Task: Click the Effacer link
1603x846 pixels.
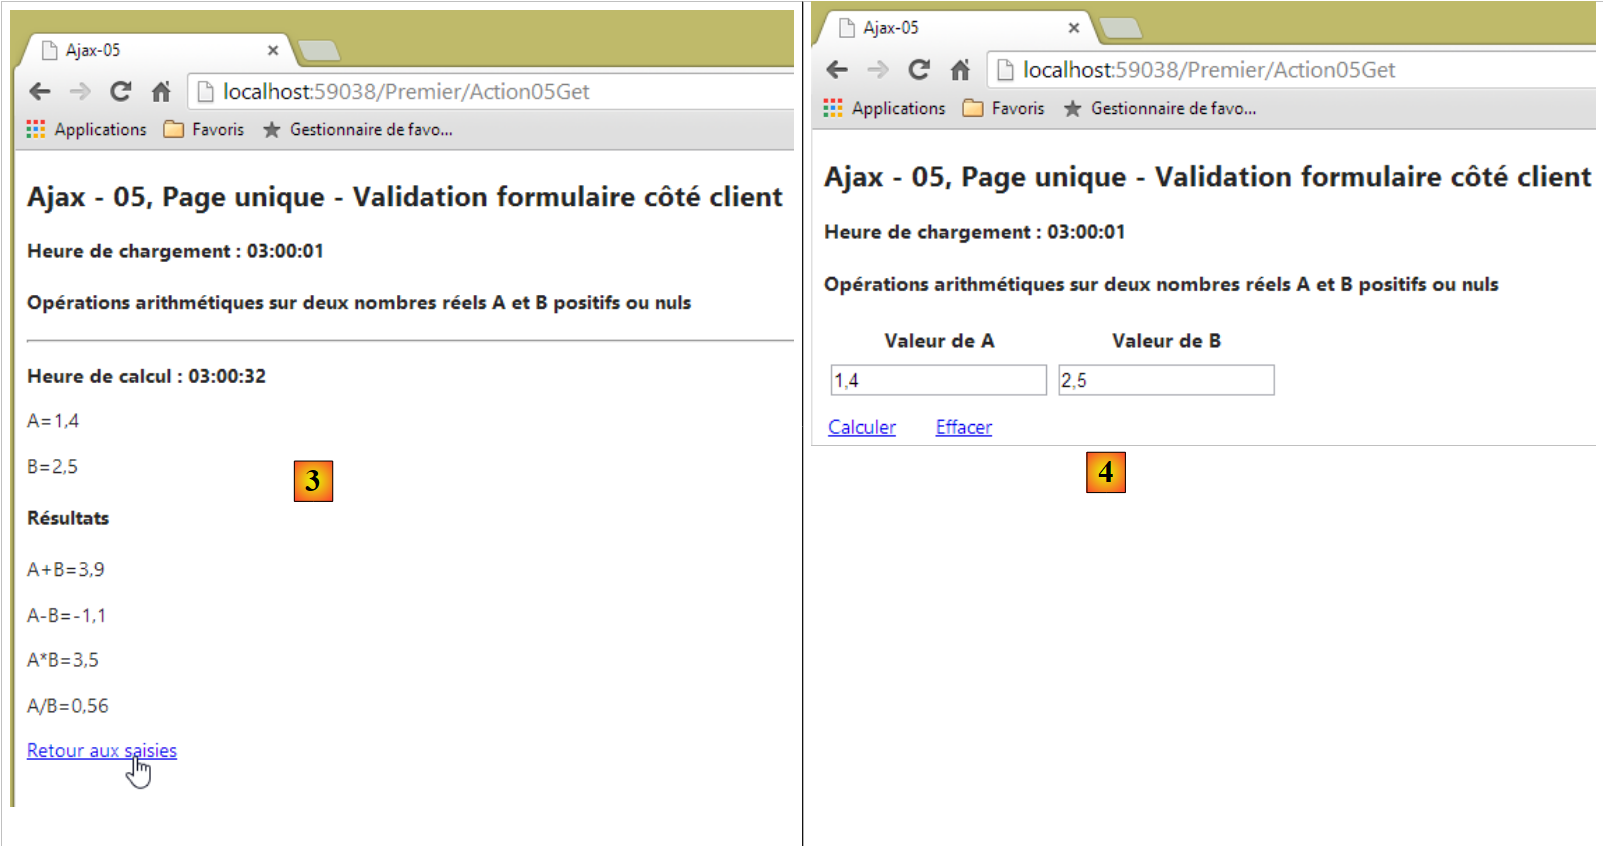Action: tap(963, 427)
